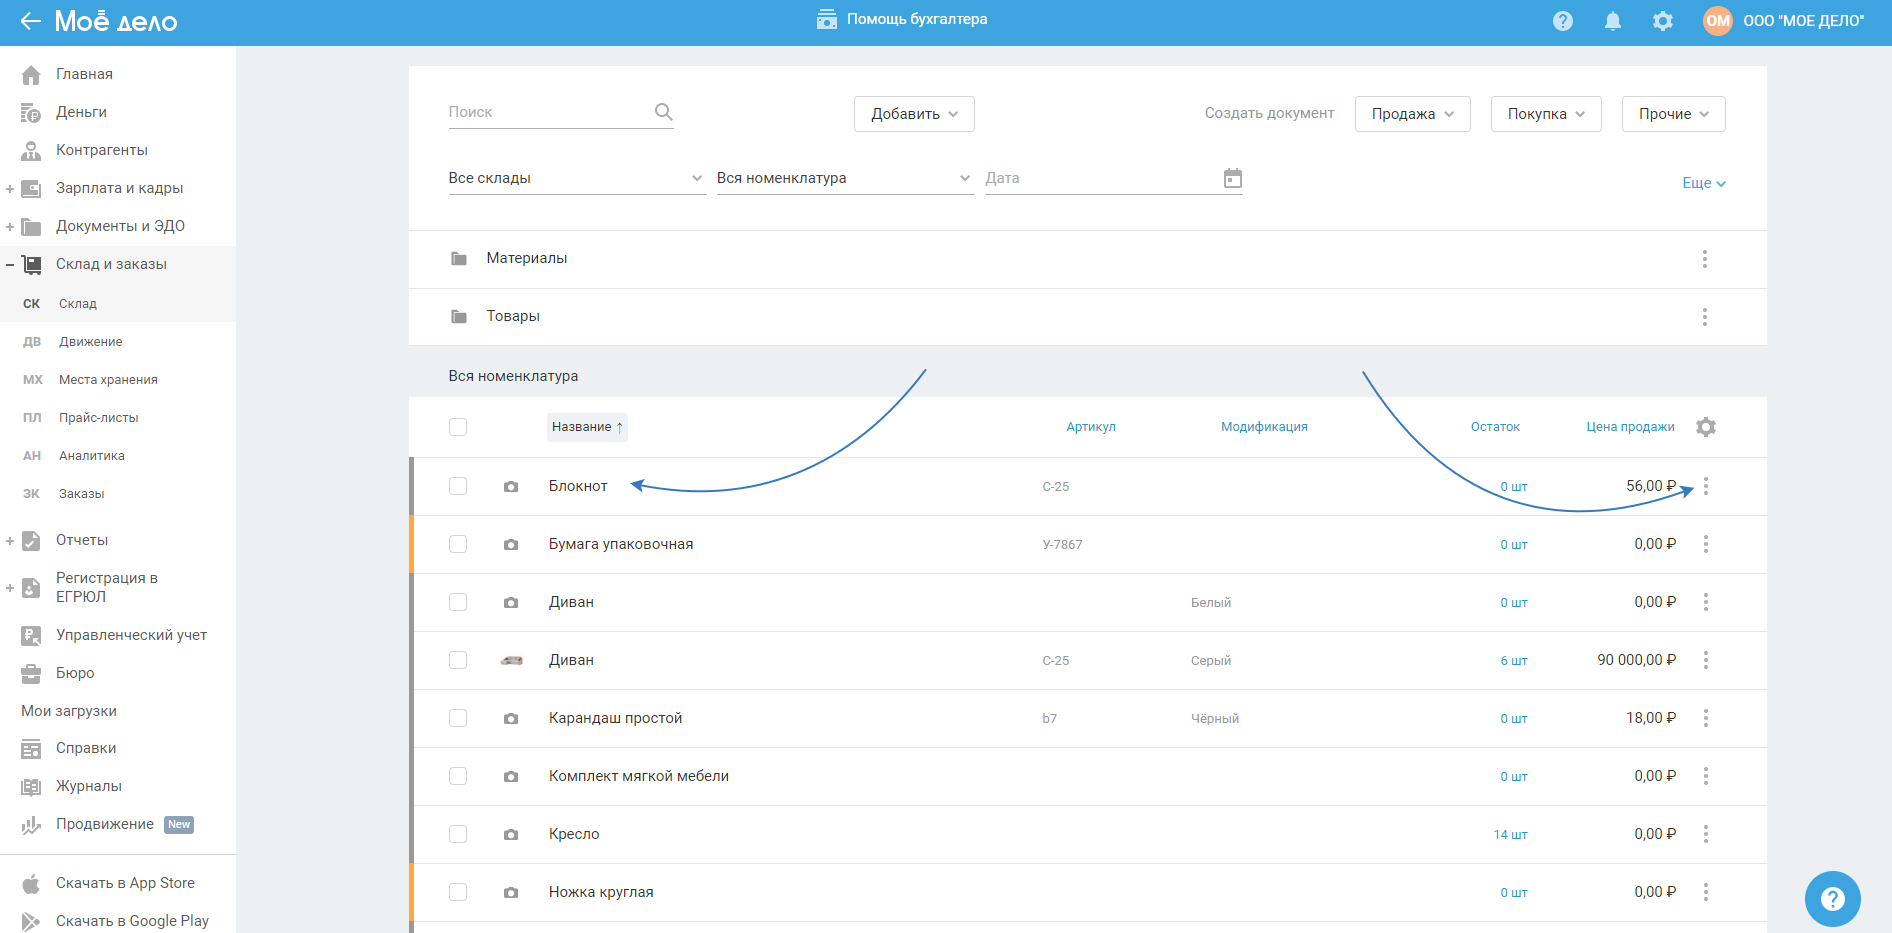Go to Контрагенты section
This screenshot has width=1892, height=933.
pyautogui.click(x=101, y=150)
